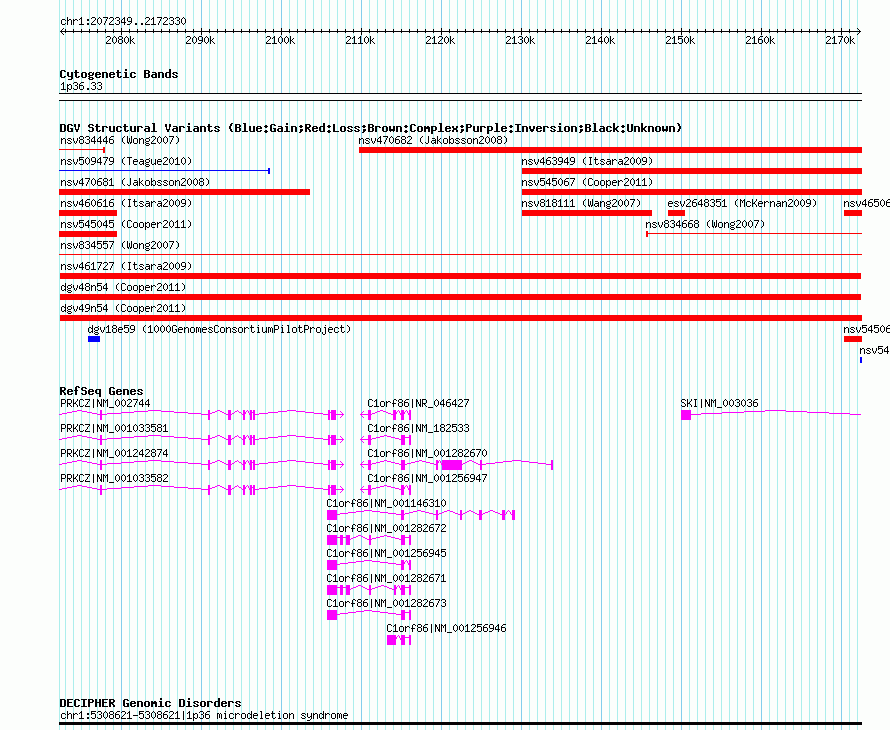The width and height of the screenshot is (890, 730).
Task: Select variant nsv463949 (Itsara2009) label
Action: click(x=587, y=161)
